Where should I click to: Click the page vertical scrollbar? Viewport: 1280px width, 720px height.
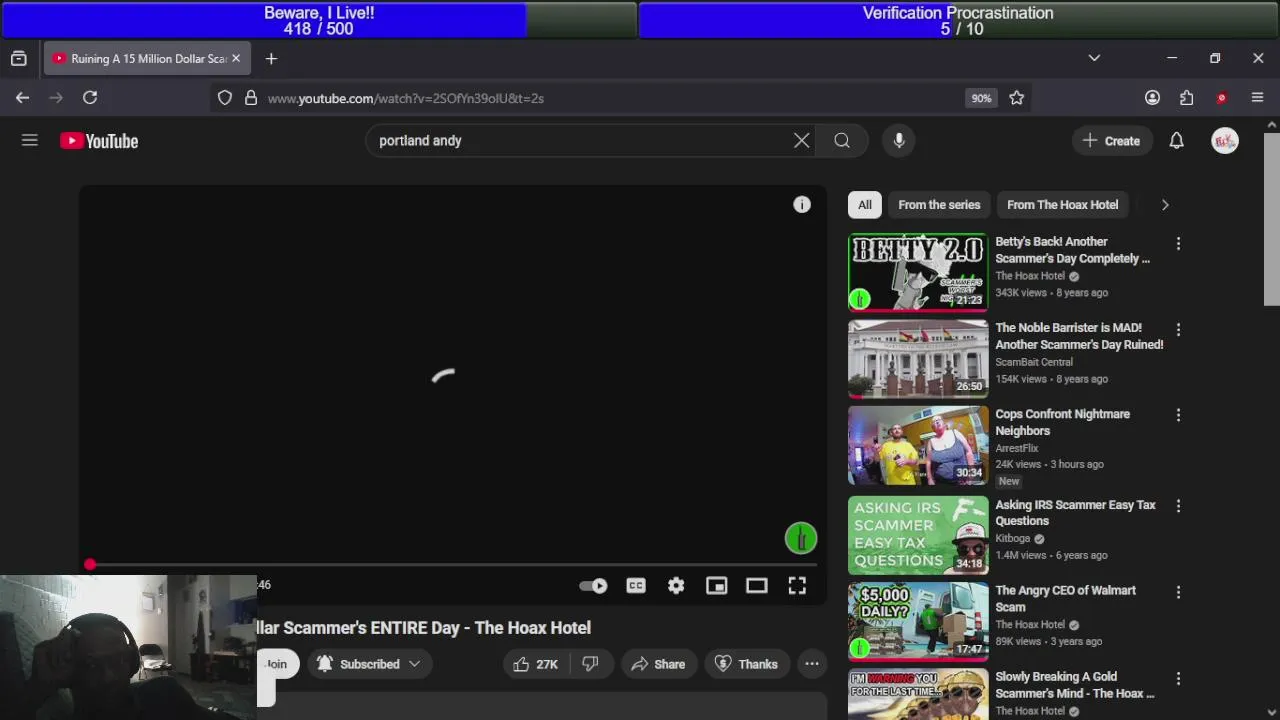coord(1272,219)
